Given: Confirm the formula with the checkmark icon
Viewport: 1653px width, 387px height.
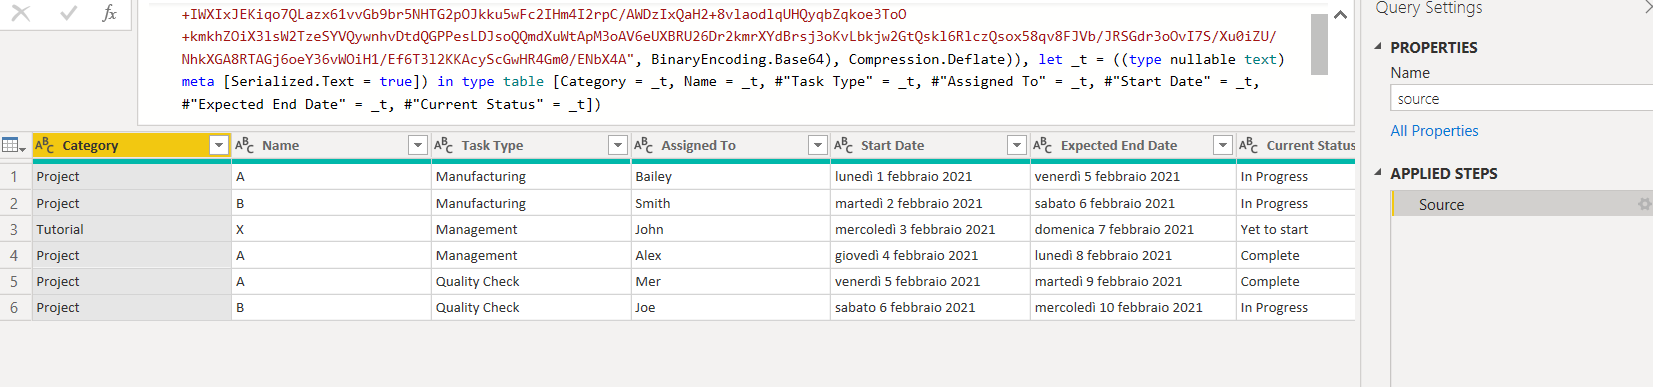Looking at the screenshot, I should coord(69,13).
